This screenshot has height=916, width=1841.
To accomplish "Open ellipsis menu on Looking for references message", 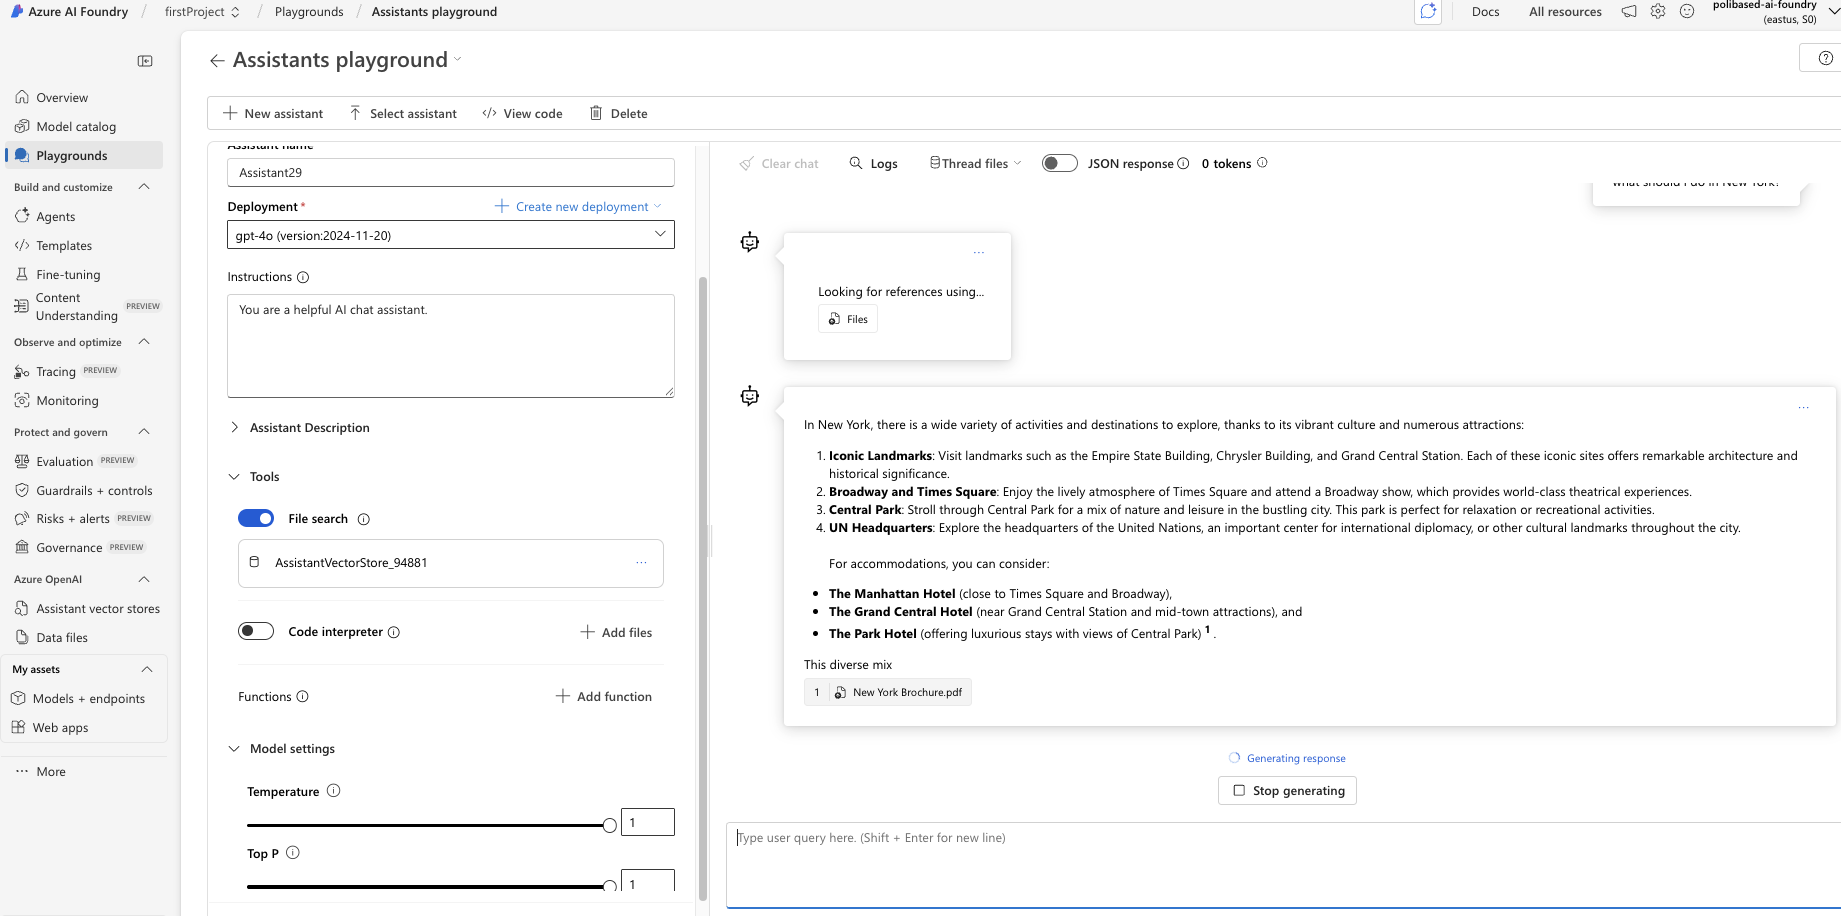I will tap(979, 253).
